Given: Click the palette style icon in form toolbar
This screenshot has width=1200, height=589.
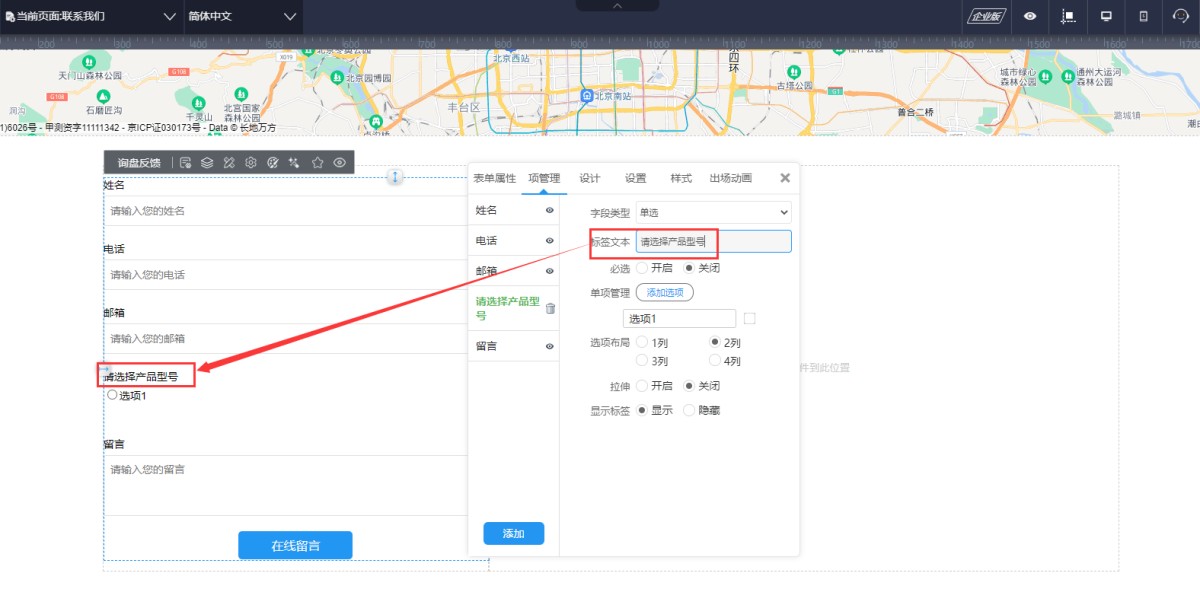Looking at the screenshot, I should click(x=273, y=162).
